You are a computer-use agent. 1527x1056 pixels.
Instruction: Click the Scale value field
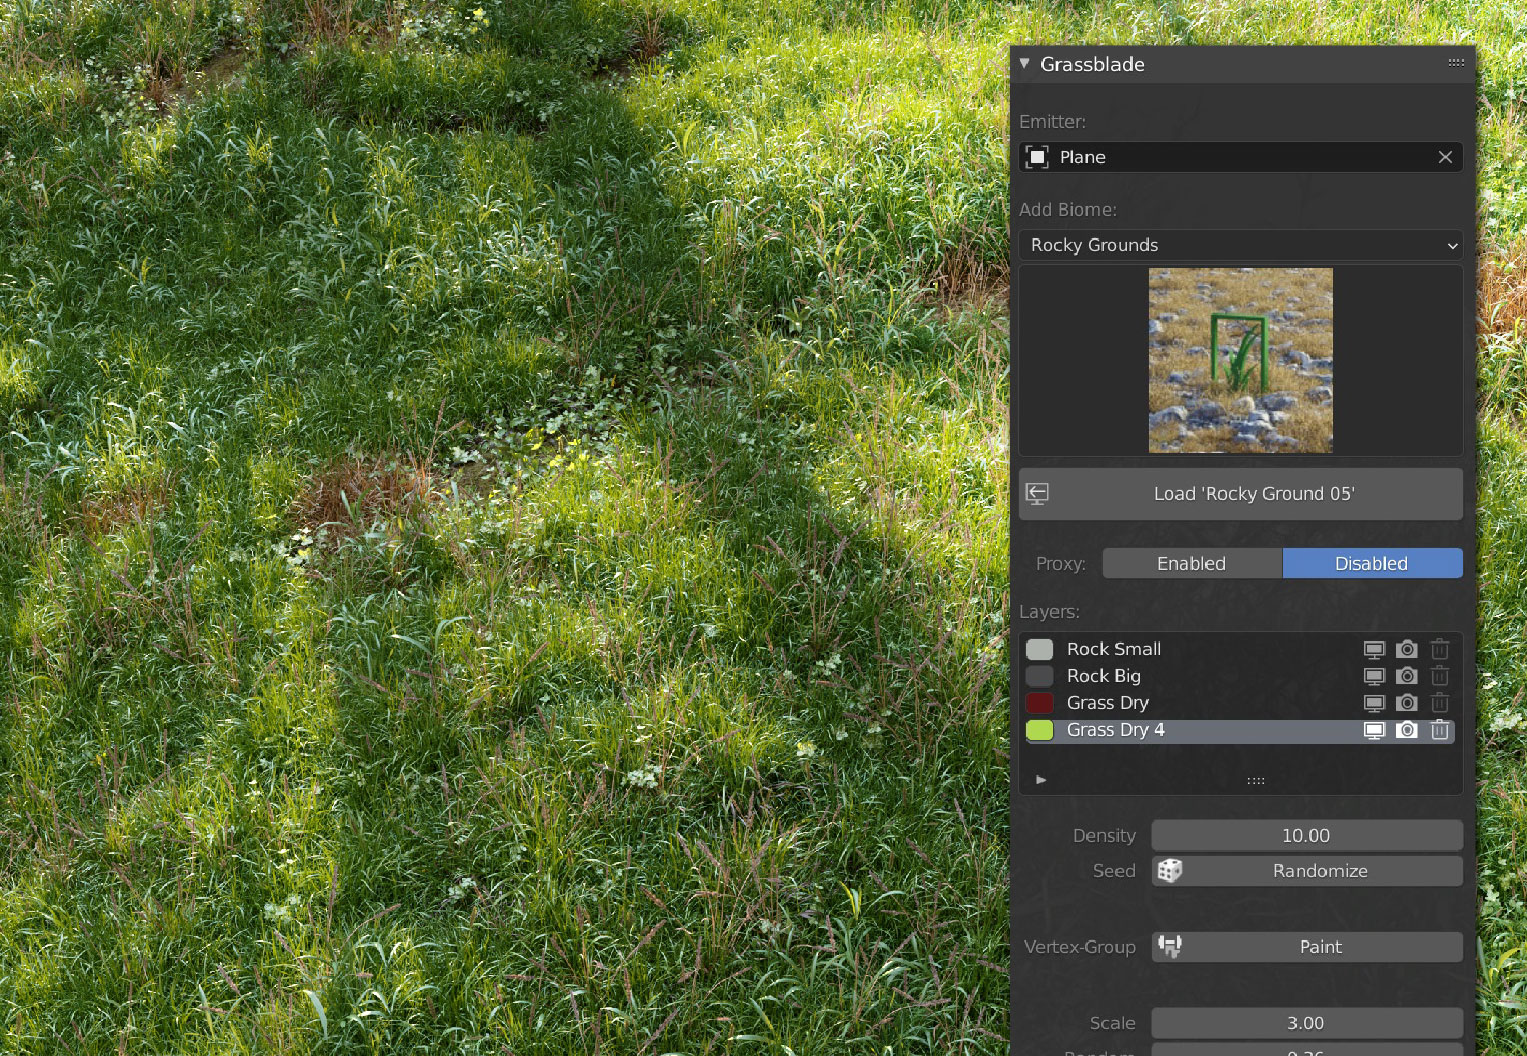[1307, 1023]
